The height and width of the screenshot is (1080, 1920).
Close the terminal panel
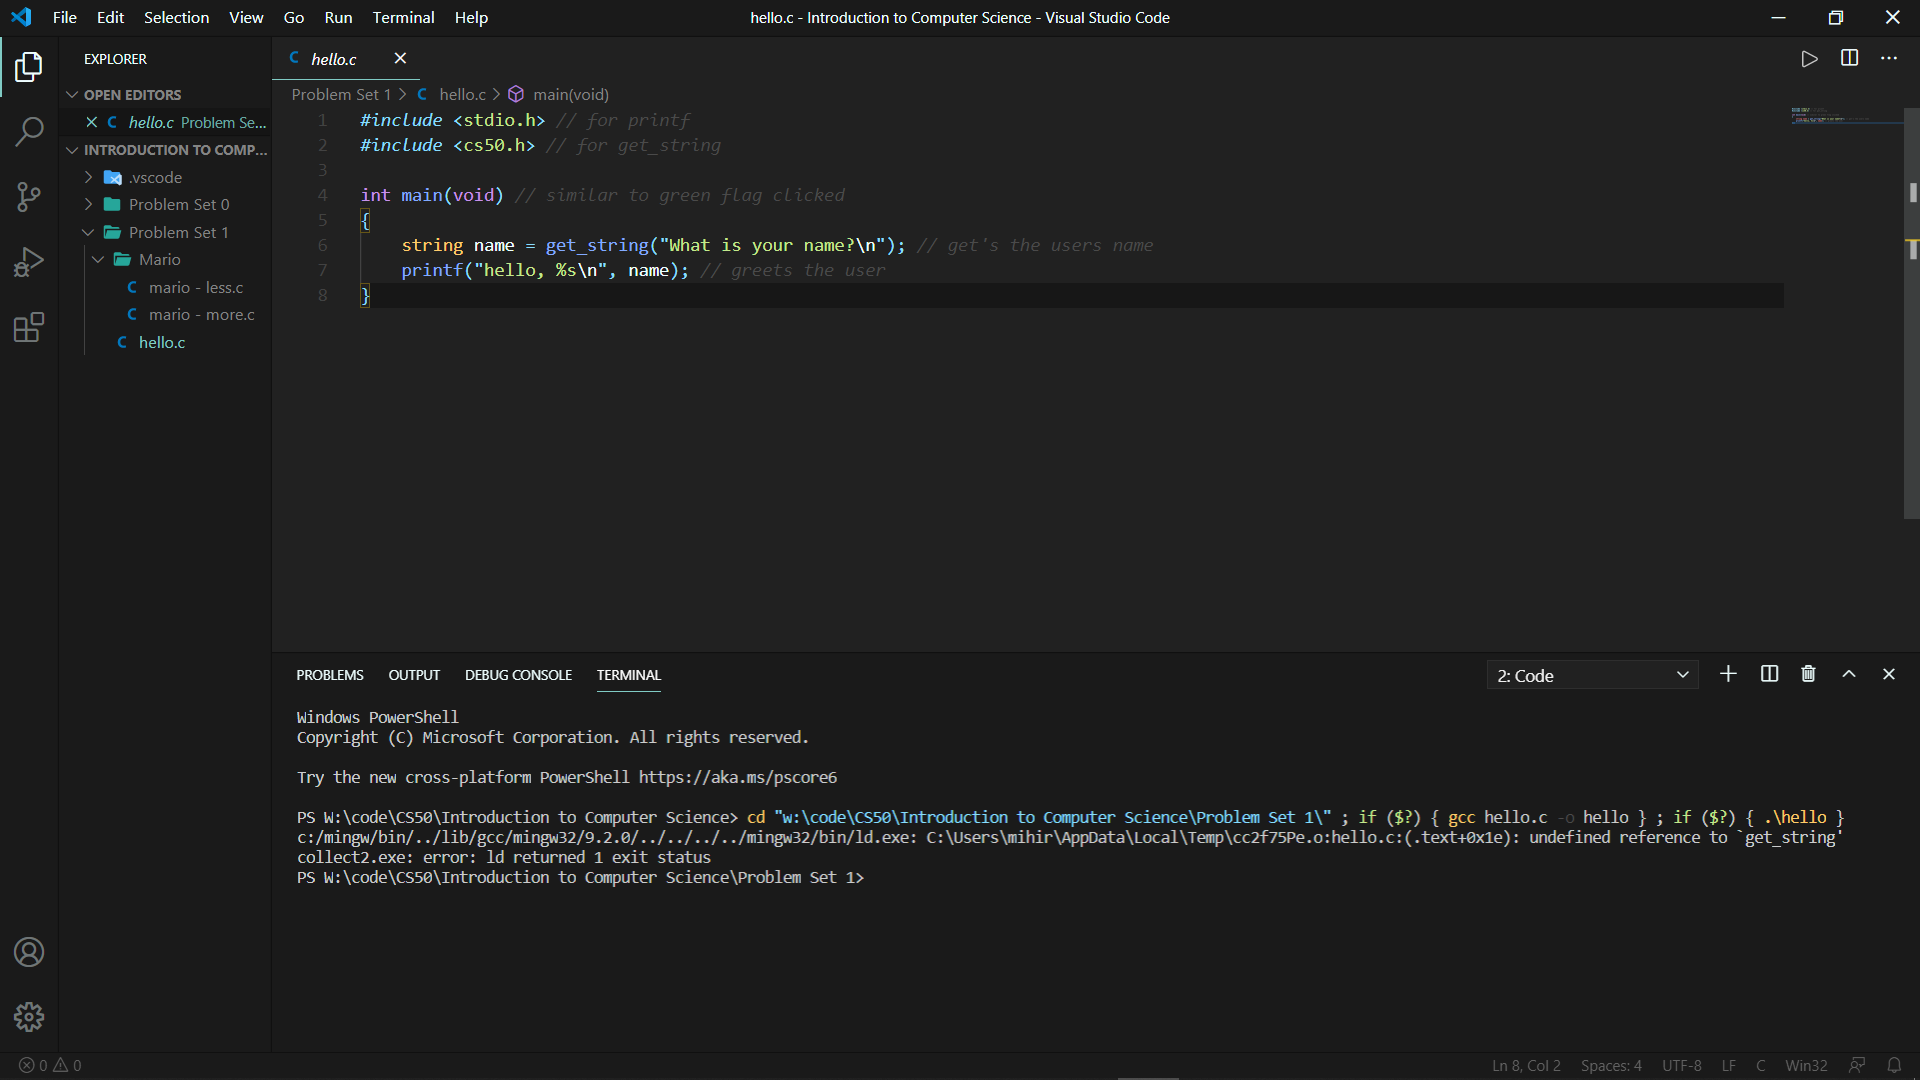click(x=1889, y=674)
